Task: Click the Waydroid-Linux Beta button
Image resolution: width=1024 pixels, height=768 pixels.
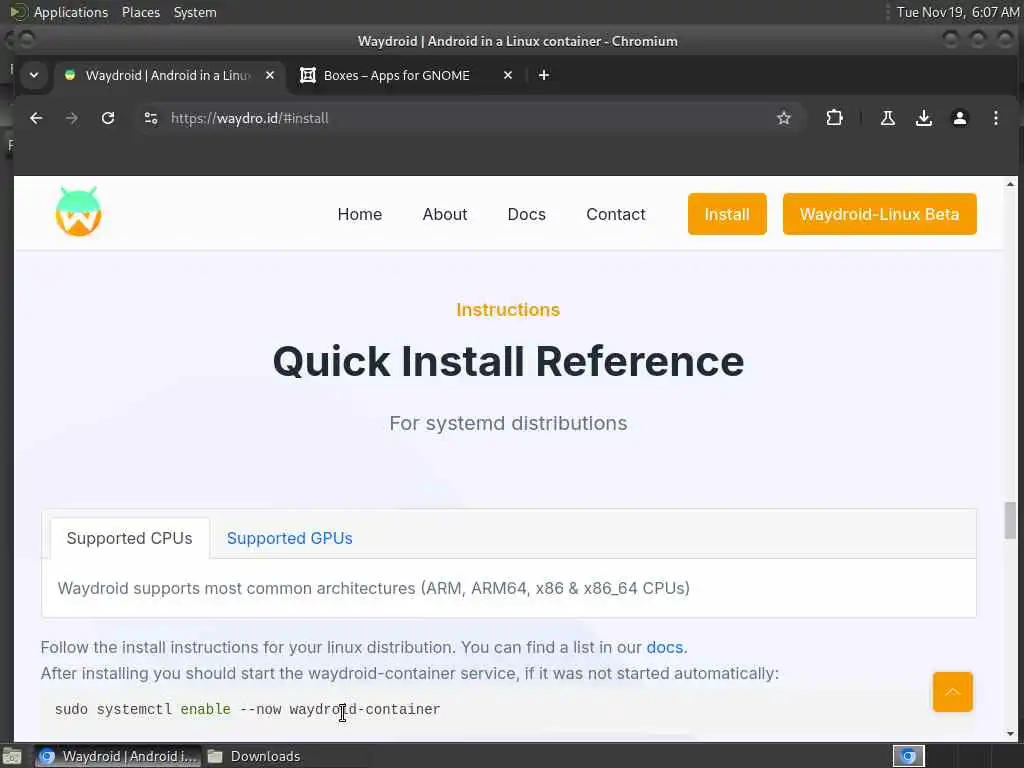Action: click(x=880, y=214)
